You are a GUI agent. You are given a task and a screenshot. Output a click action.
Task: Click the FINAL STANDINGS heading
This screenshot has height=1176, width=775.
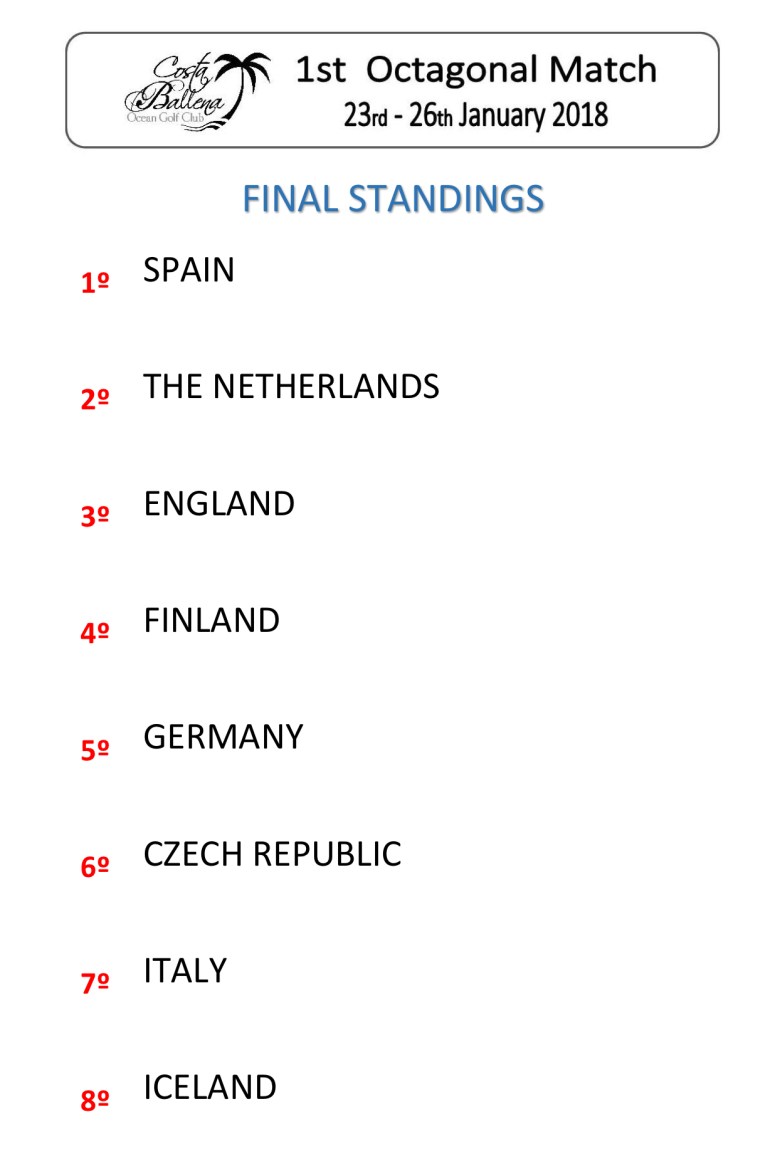[393, 199]
